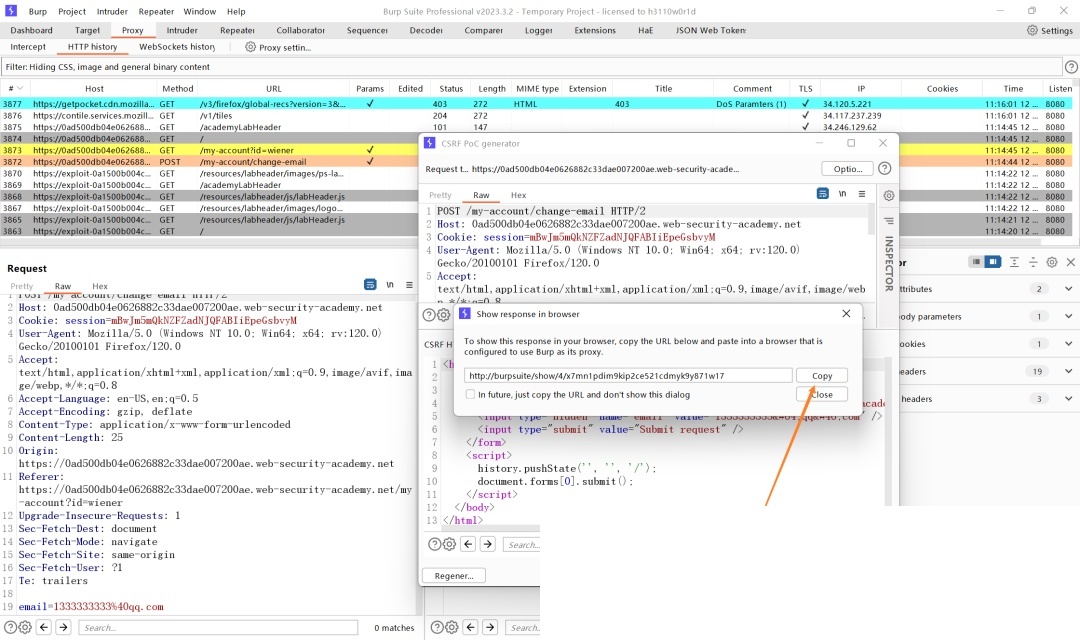Click scrollbar of CSRF PoC request editor

coord(871,220)
